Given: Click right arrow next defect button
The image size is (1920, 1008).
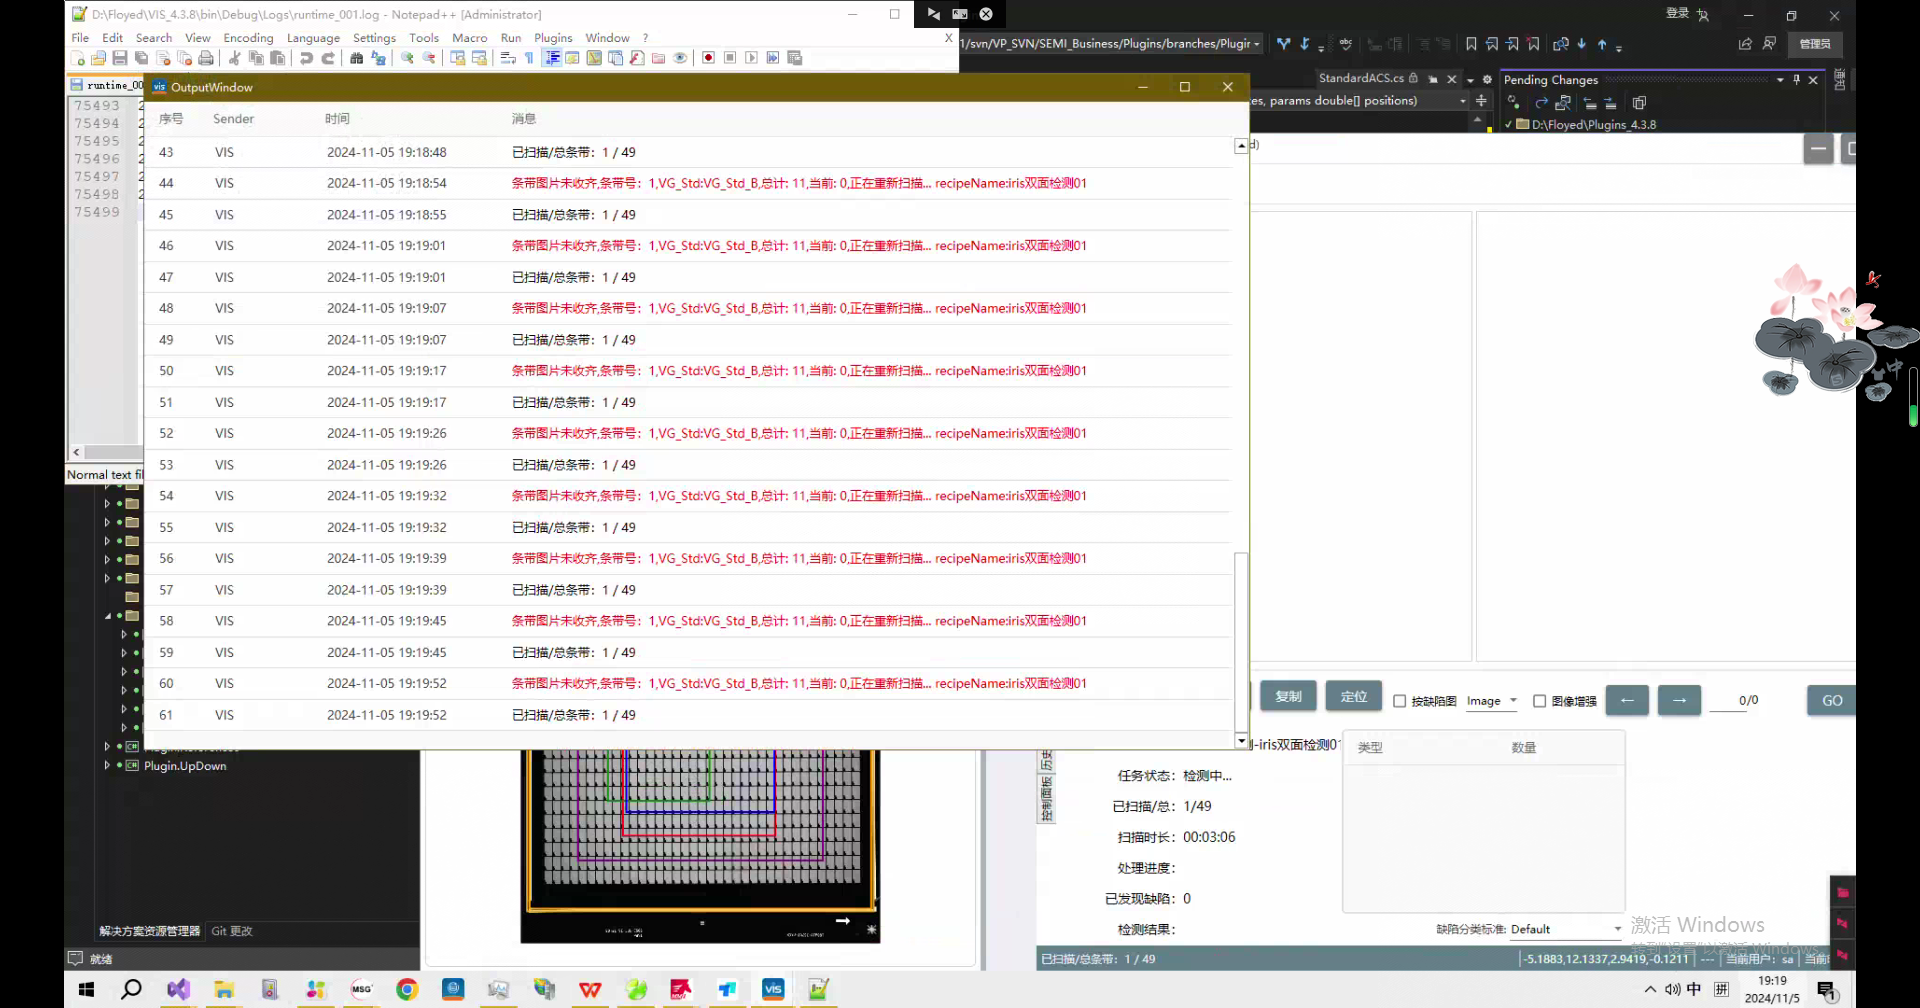Looking at the screenshot, I should tap(1679, 700).
